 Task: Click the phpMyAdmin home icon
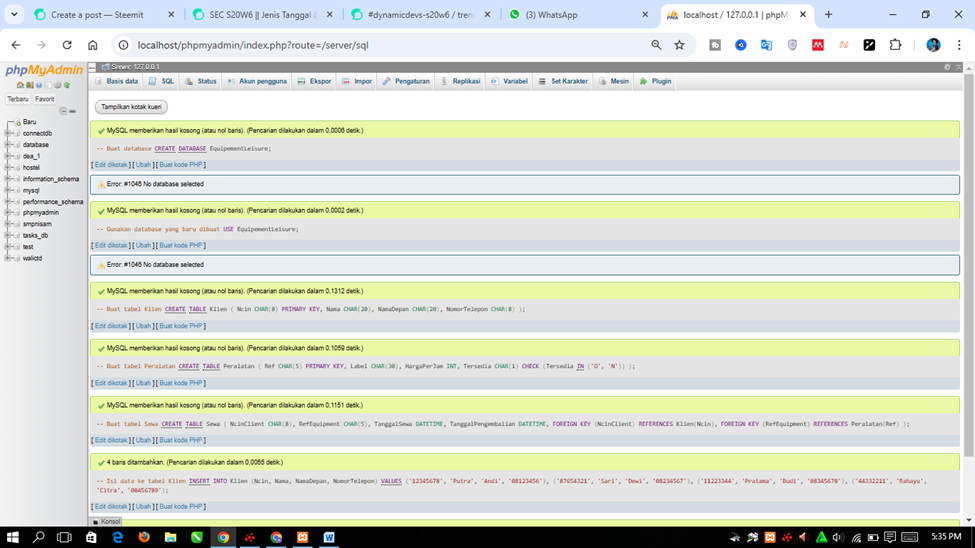point(21,85)
